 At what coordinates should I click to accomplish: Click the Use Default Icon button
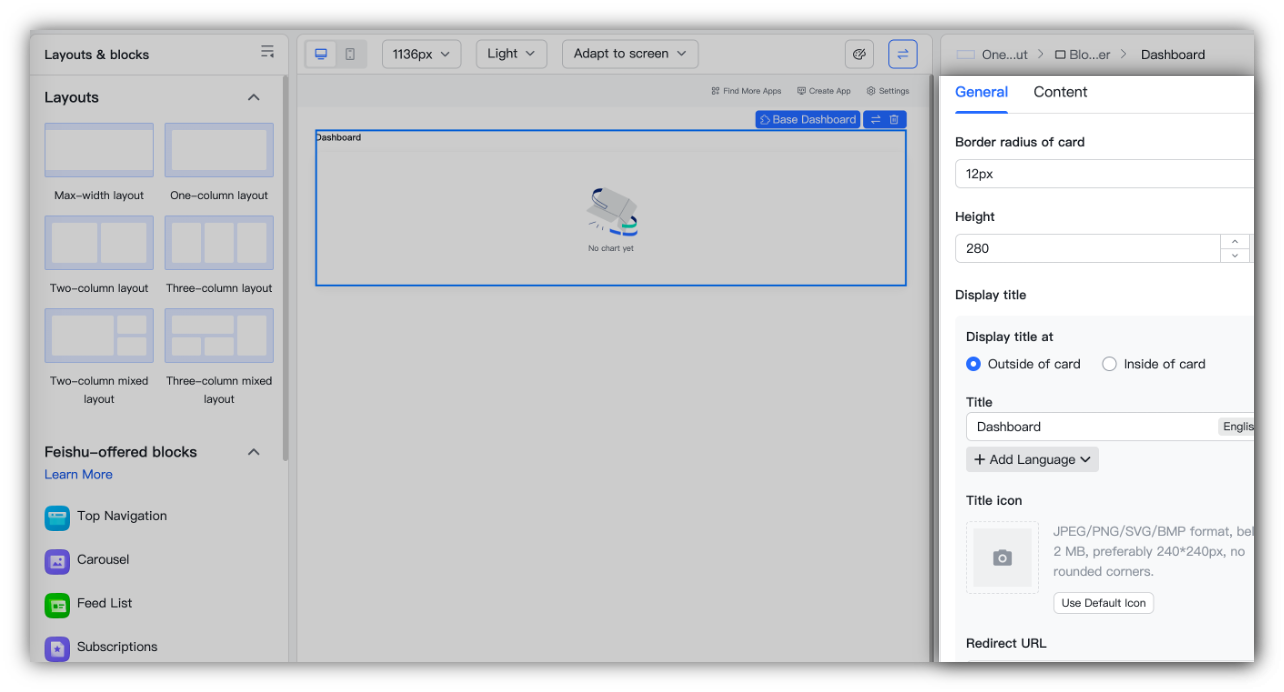click(x=1103, y=603)
